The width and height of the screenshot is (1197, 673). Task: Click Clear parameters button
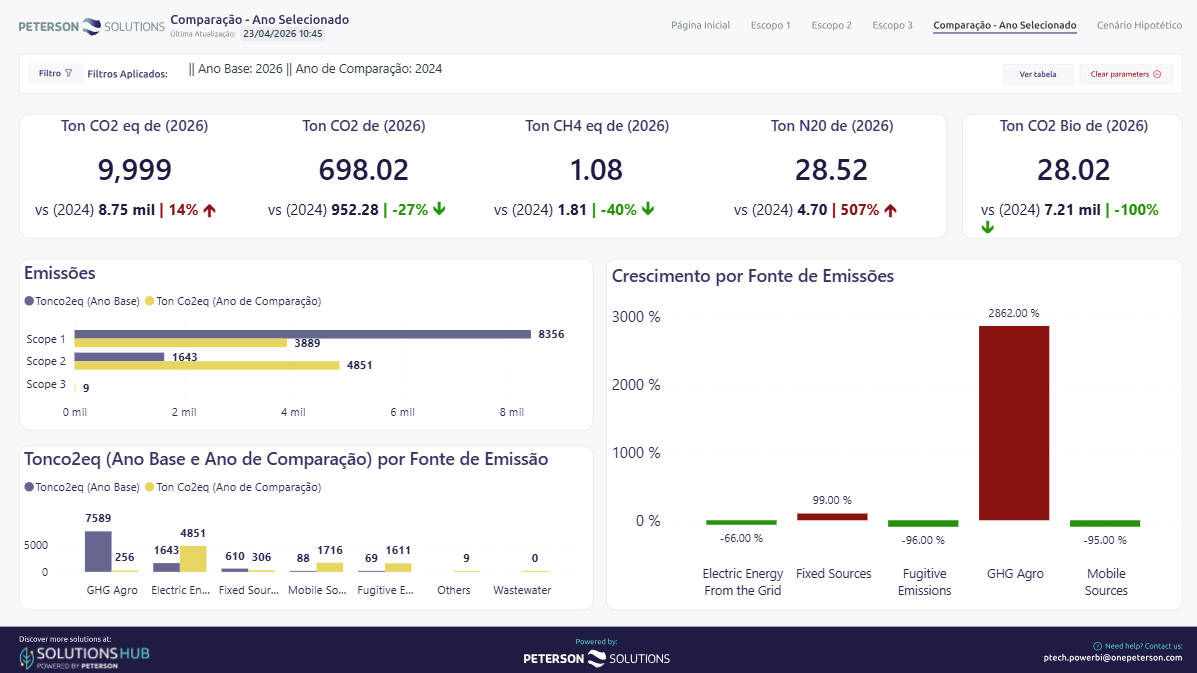[x=1125, y=74]
